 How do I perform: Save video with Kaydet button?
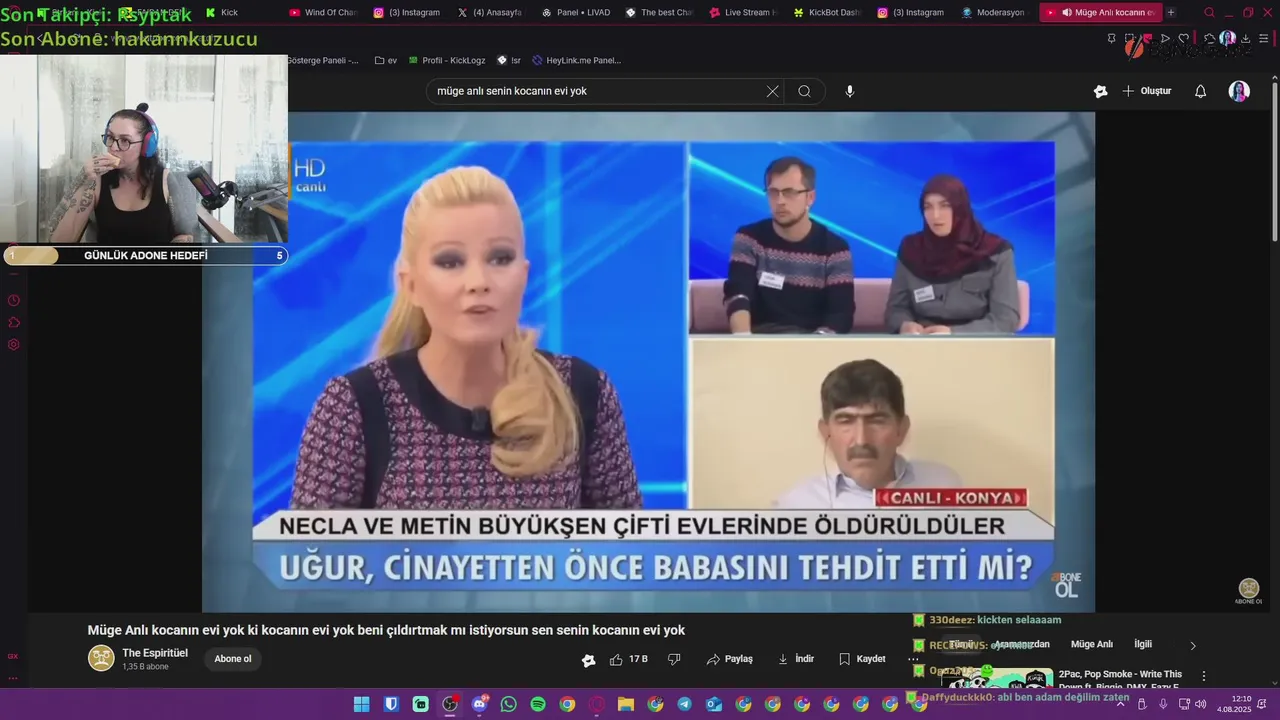[x=862, y=659]
